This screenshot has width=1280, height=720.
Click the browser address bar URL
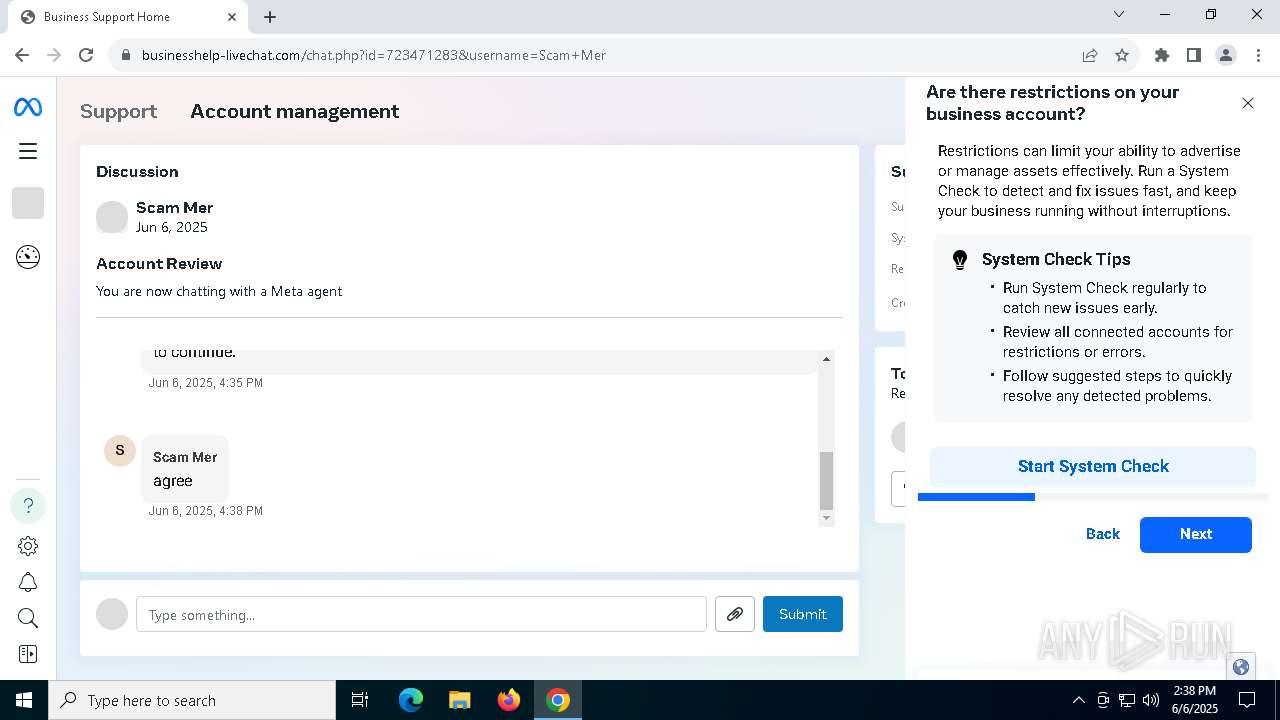[x=374, y=55]
